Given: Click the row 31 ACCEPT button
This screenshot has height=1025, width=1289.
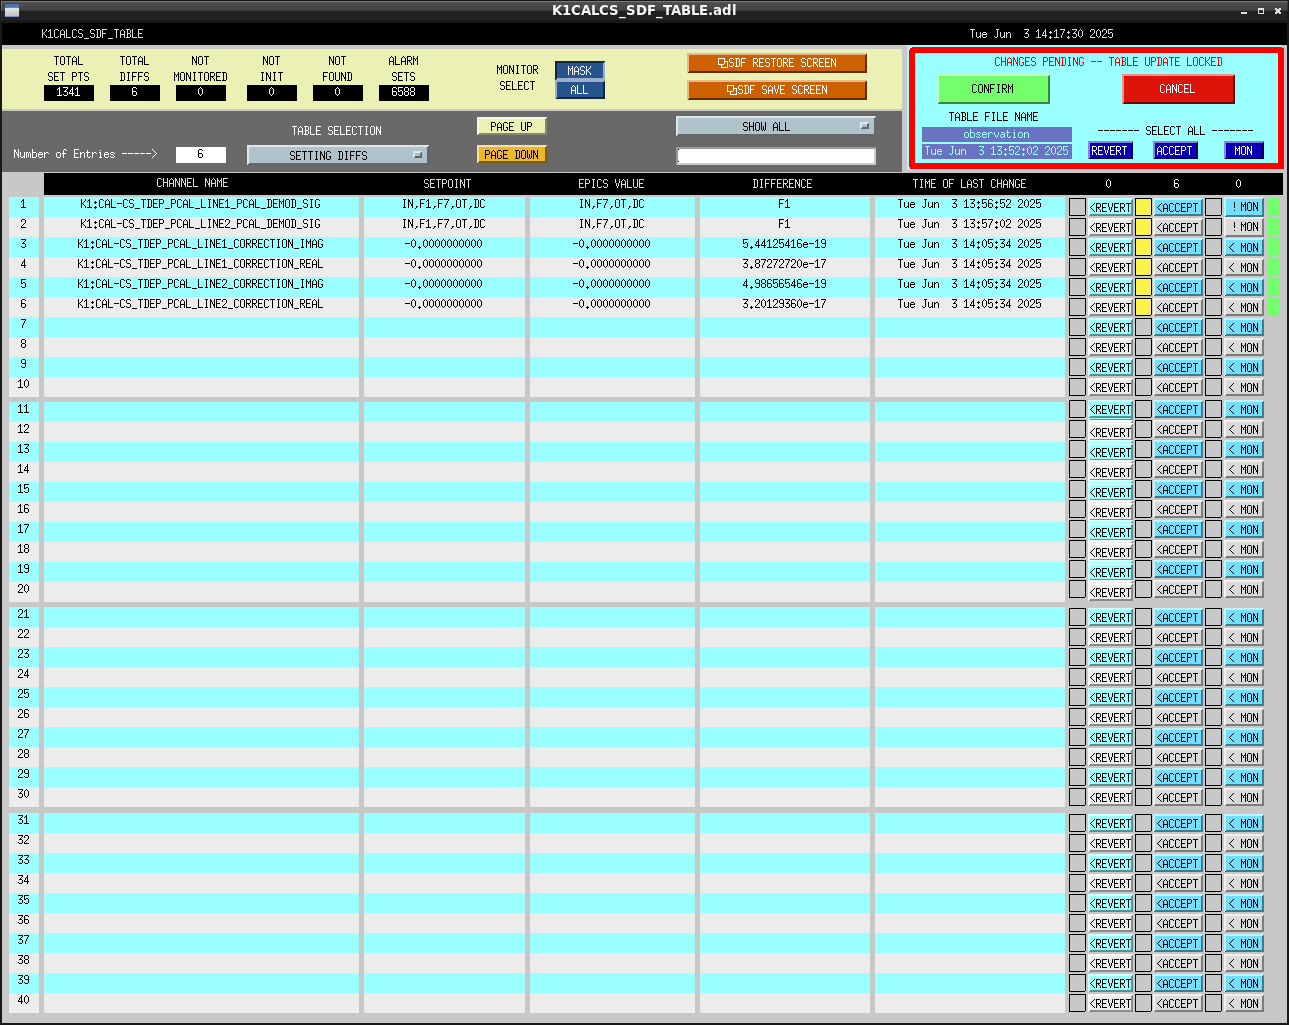Looking at the screenshot, I should tap(1178, 824).
